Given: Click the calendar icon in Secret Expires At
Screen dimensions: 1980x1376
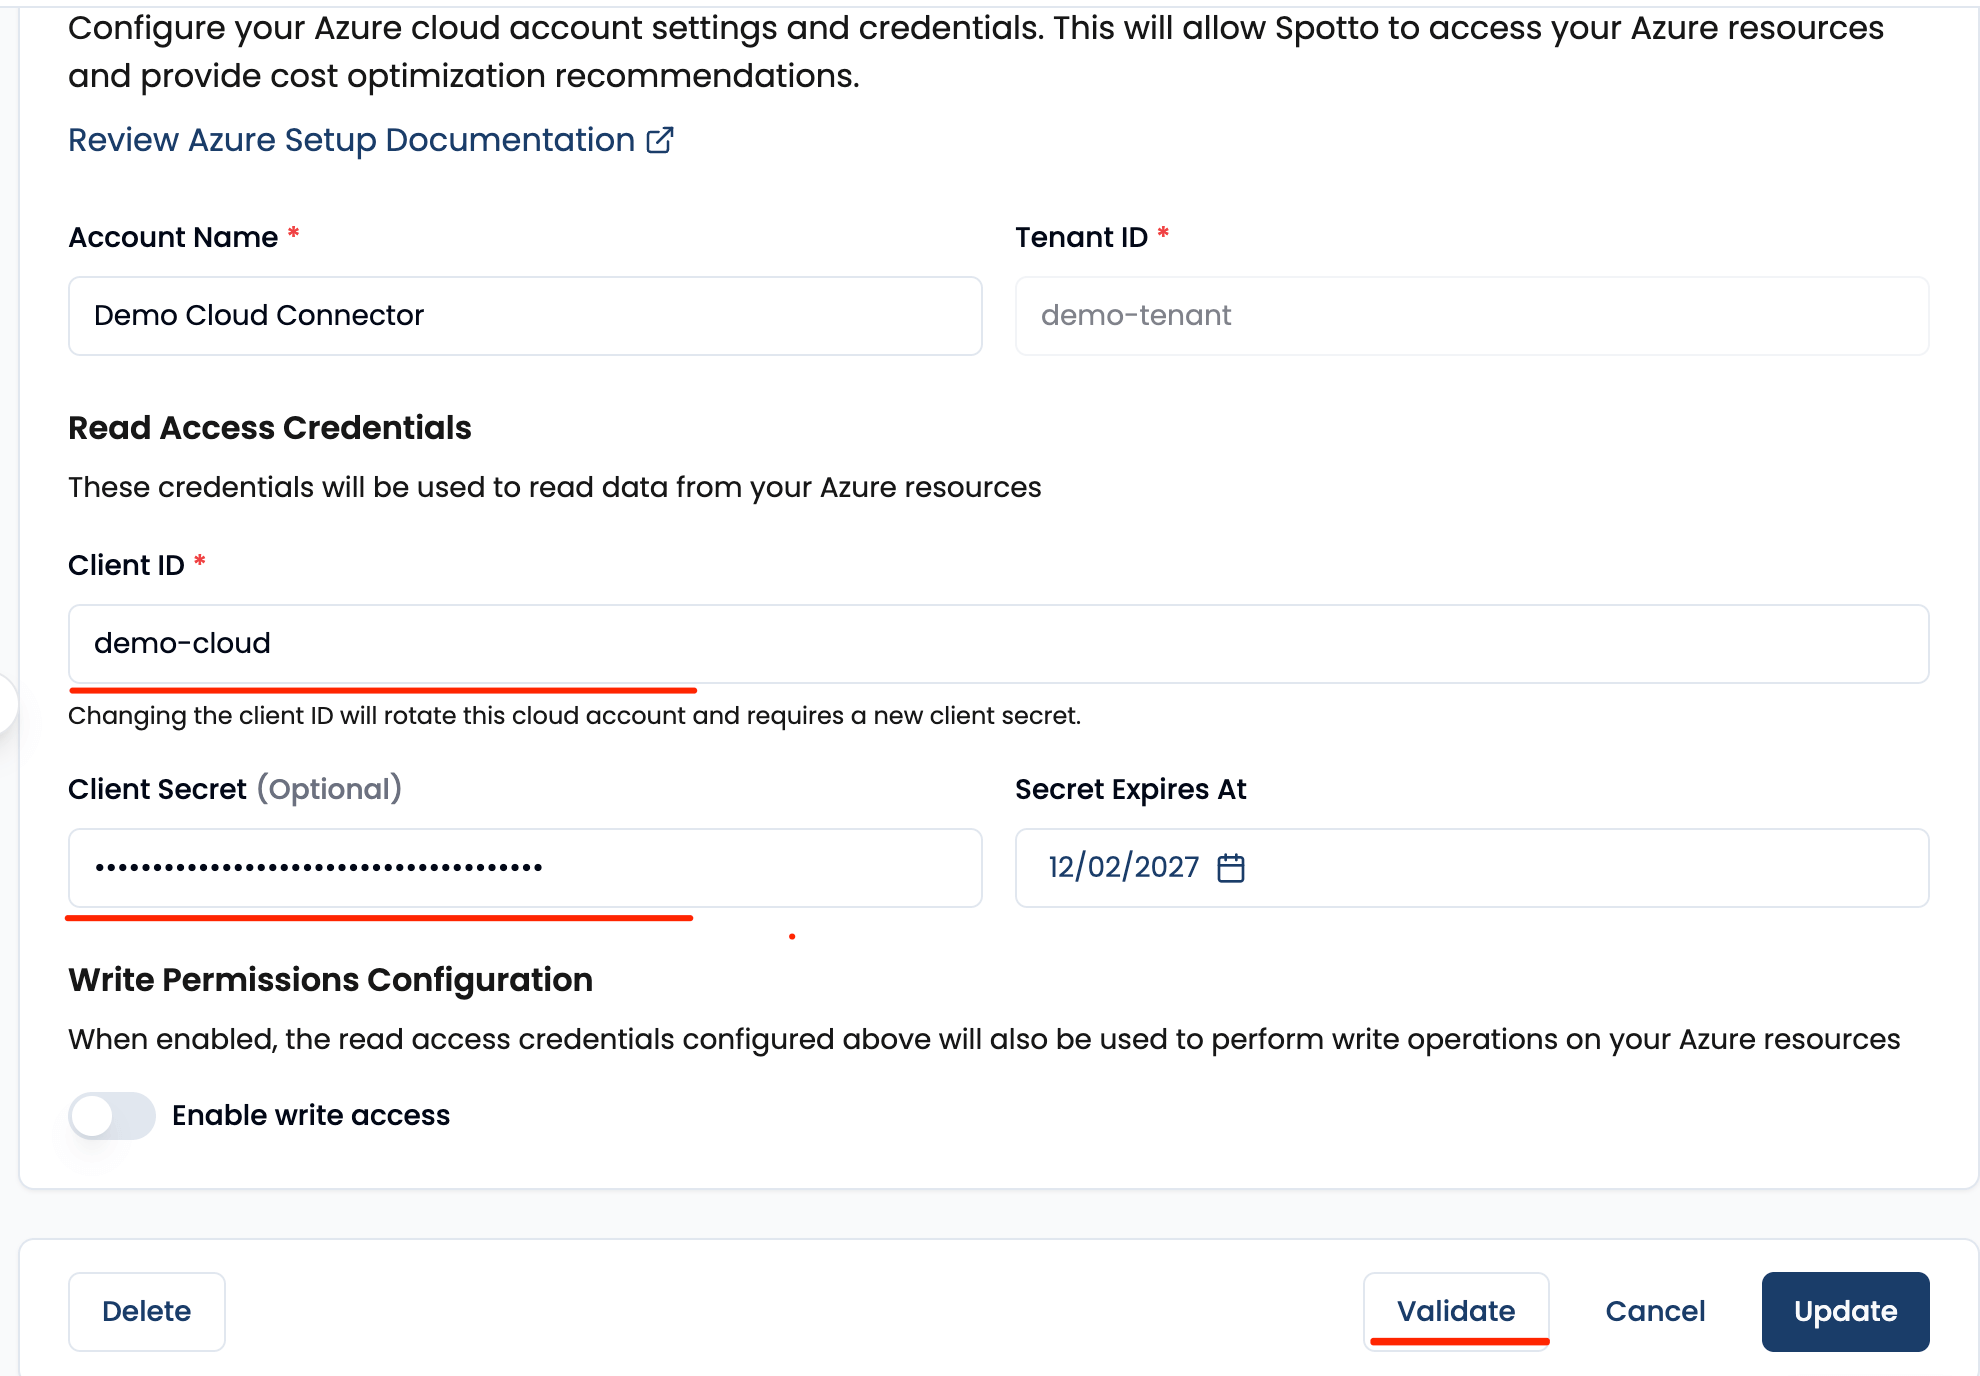Looking at the screenshot, I should point(1231,868).
